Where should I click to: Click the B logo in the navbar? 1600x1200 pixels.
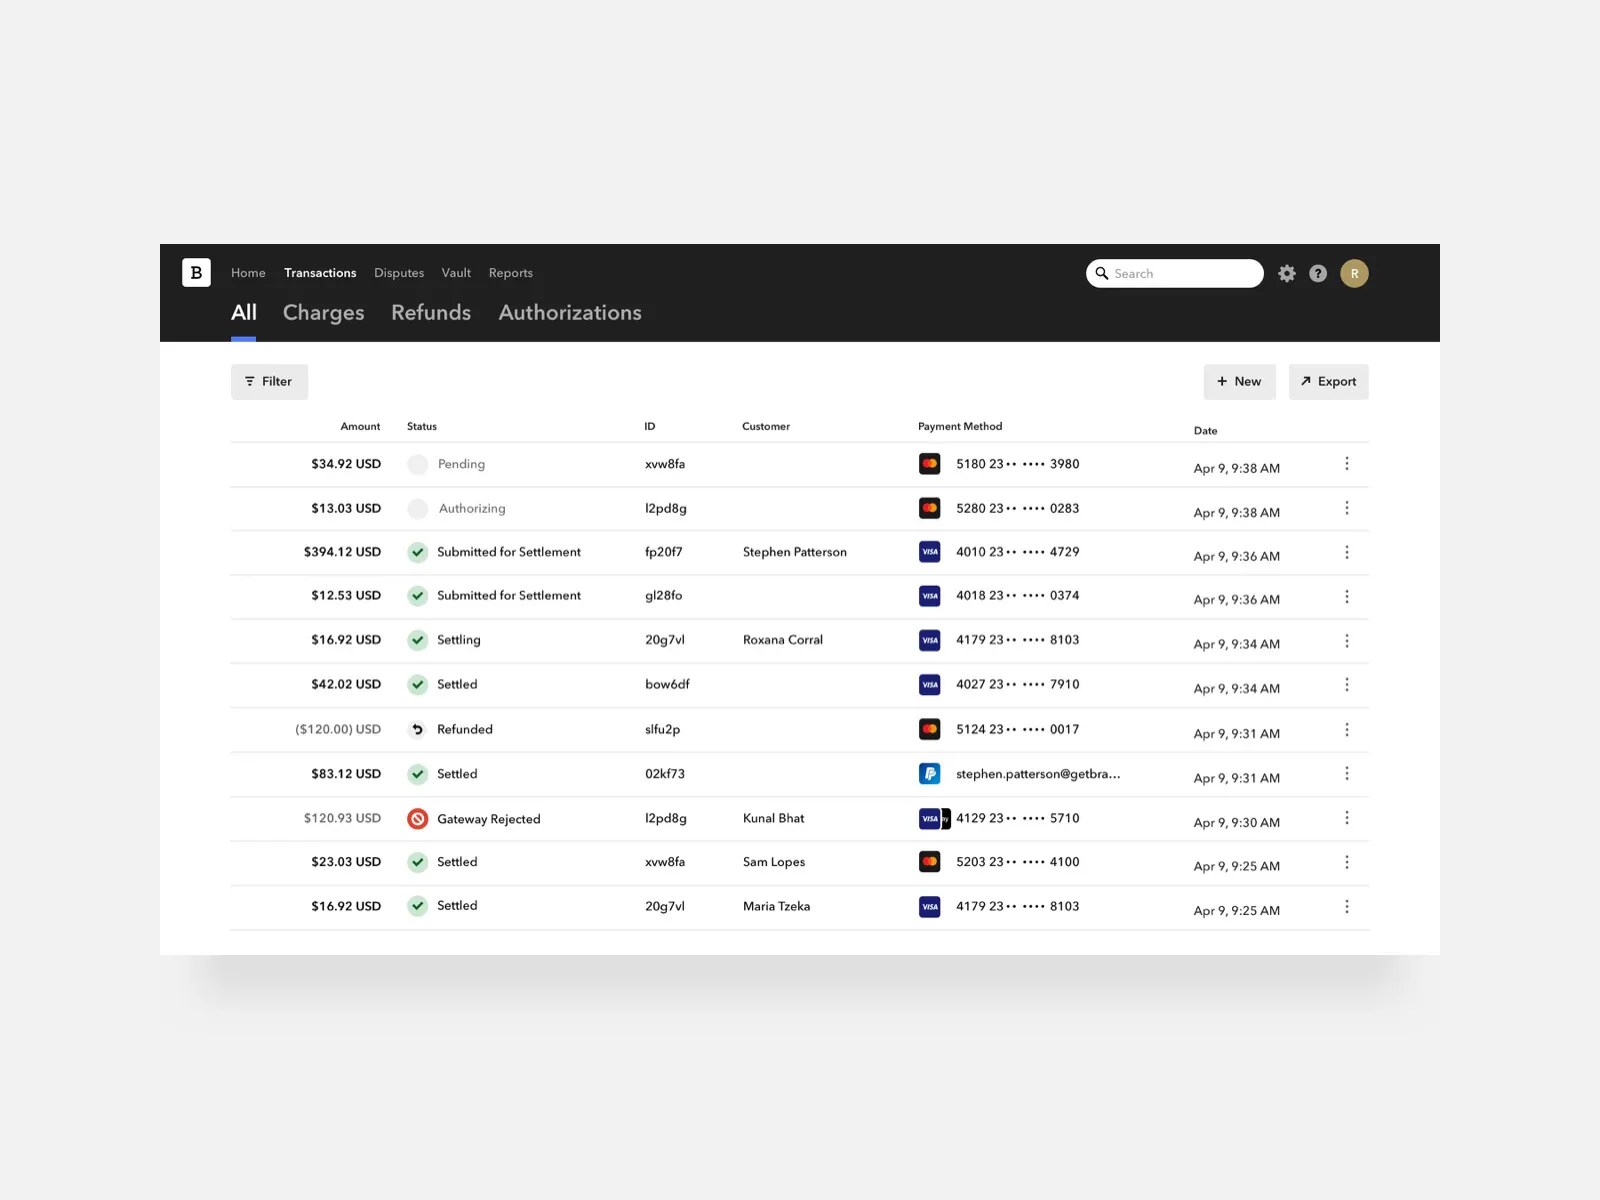click(x=196, y=272)
